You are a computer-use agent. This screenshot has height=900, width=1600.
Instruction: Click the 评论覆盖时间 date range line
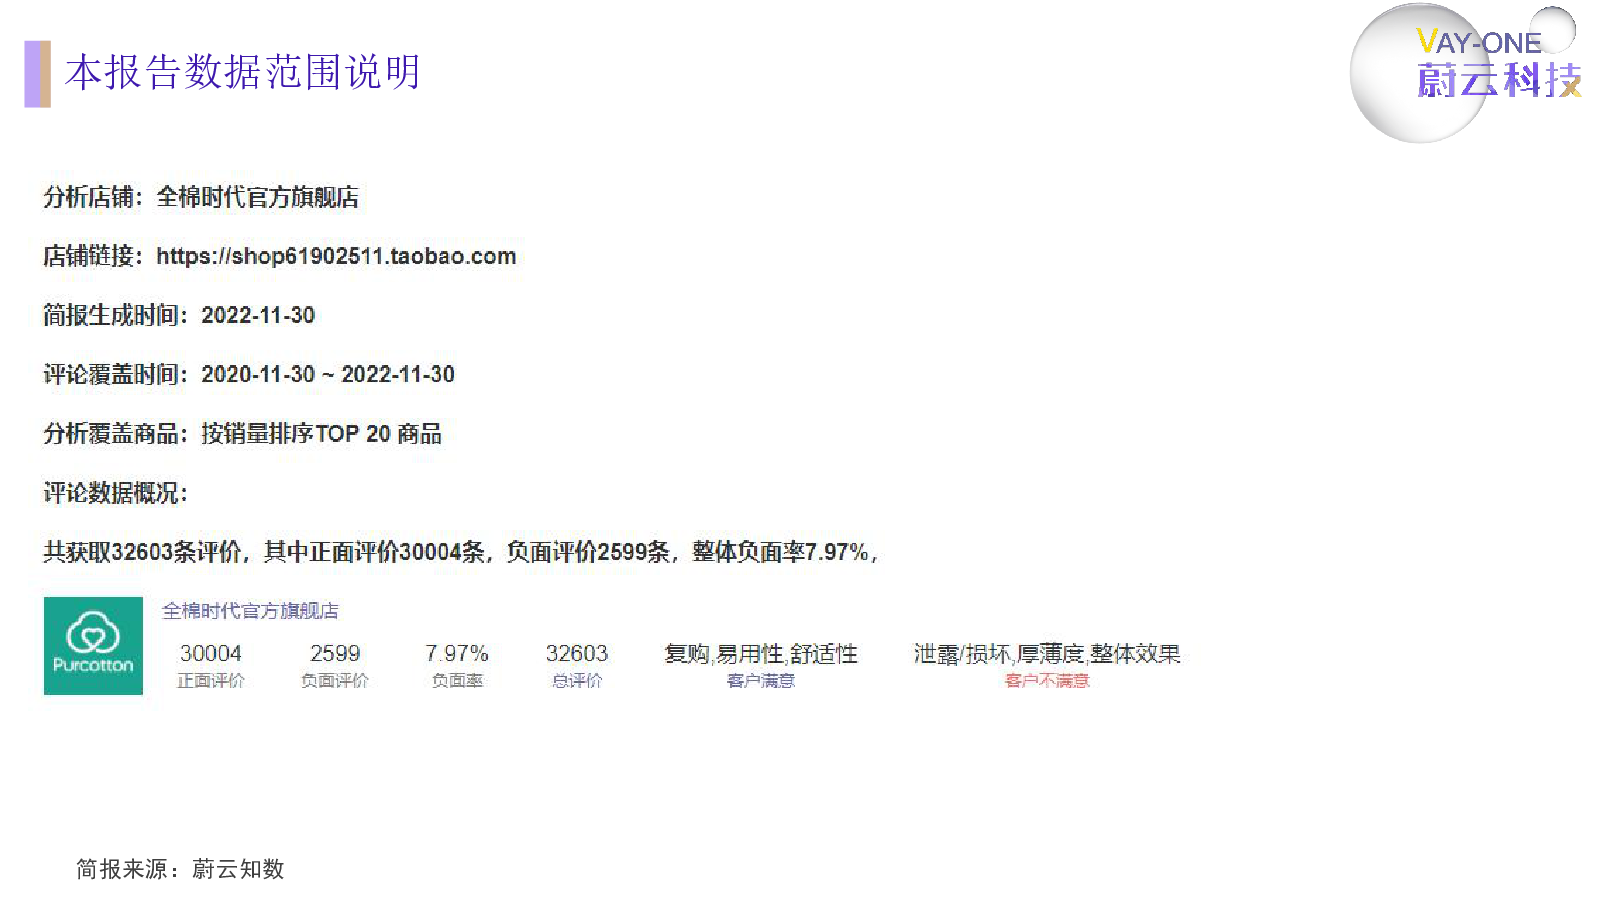coord(249,374)
